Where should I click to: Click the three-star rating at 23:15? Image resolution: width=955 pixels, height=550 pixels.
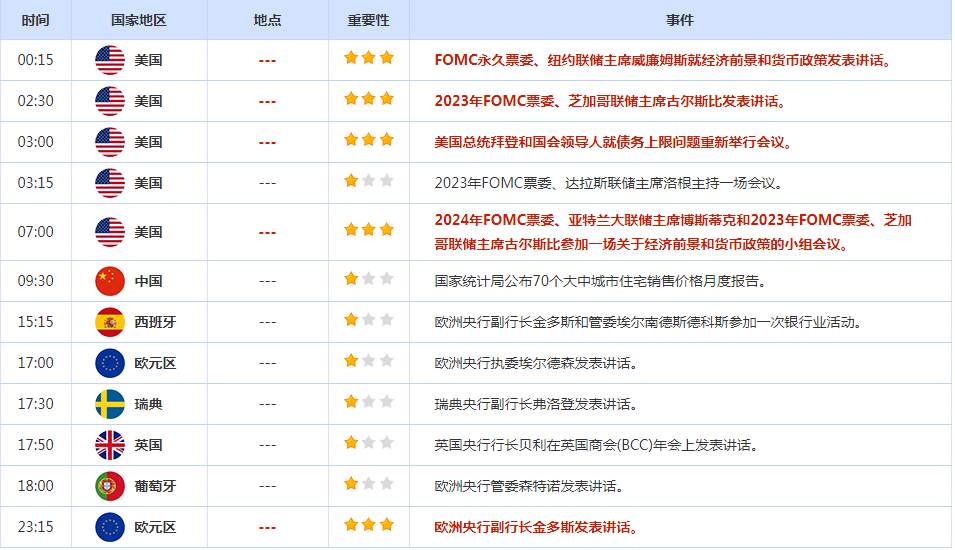pyautogui.click(x=368, y=524)
